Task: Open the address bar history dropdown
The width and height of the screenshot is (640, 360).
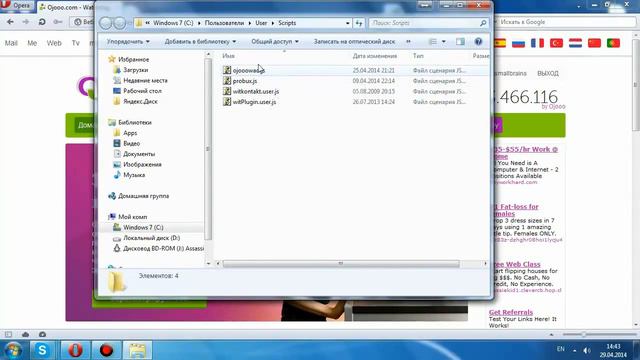Action: click(x=347, y=23)
